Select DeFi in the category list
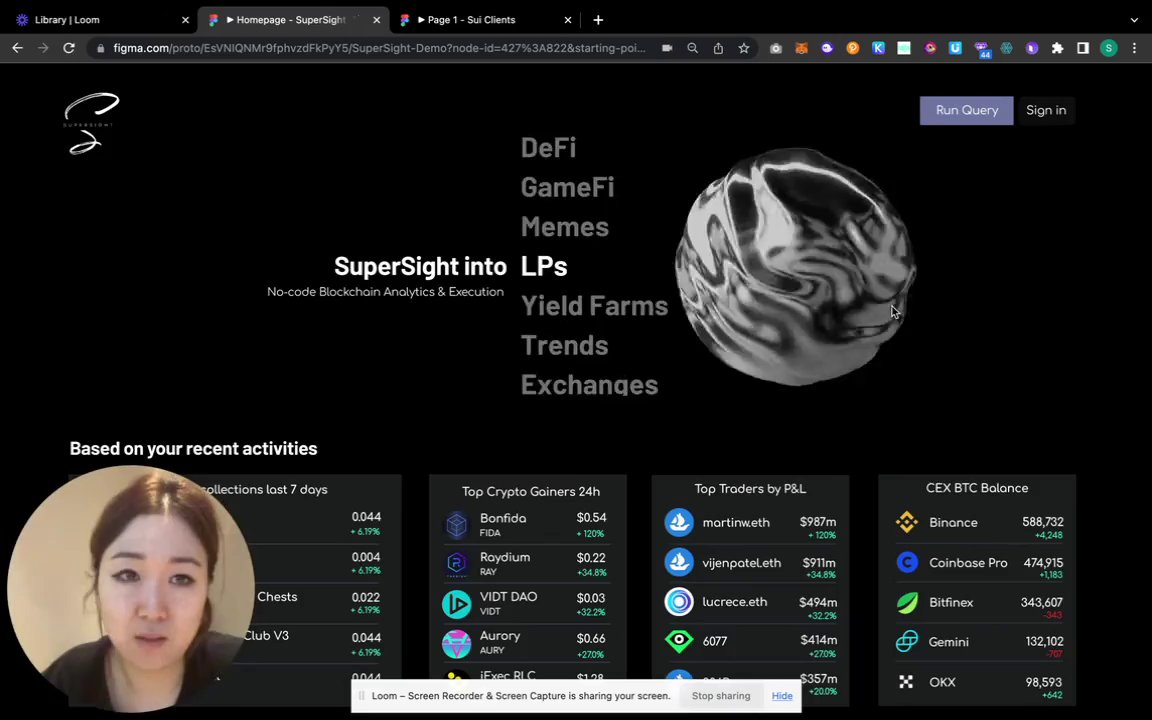 [x=548, y=148]
